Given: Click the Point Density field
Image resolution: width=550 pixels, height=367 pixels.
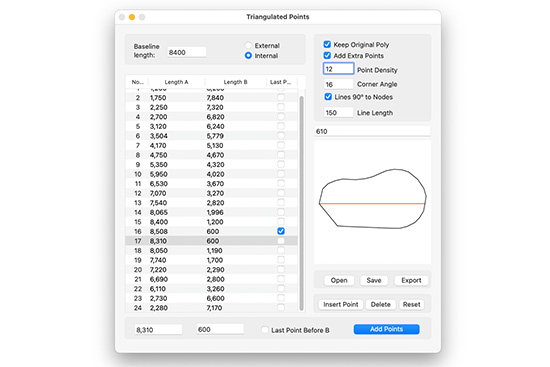Looking at the screenshot, I should click(x=338, y=69).
